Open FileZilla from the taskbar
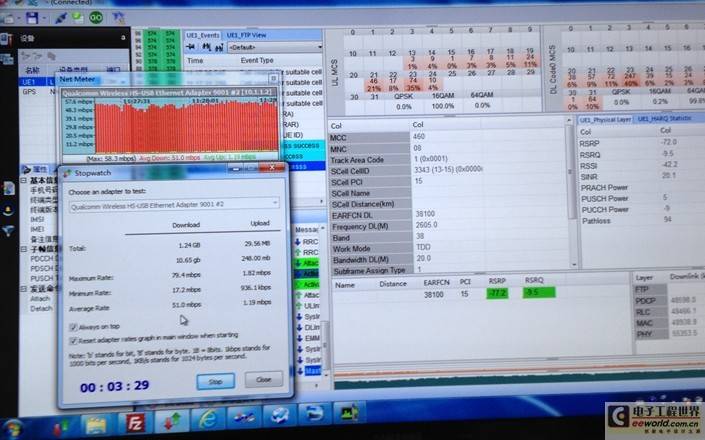 [135, 423]
